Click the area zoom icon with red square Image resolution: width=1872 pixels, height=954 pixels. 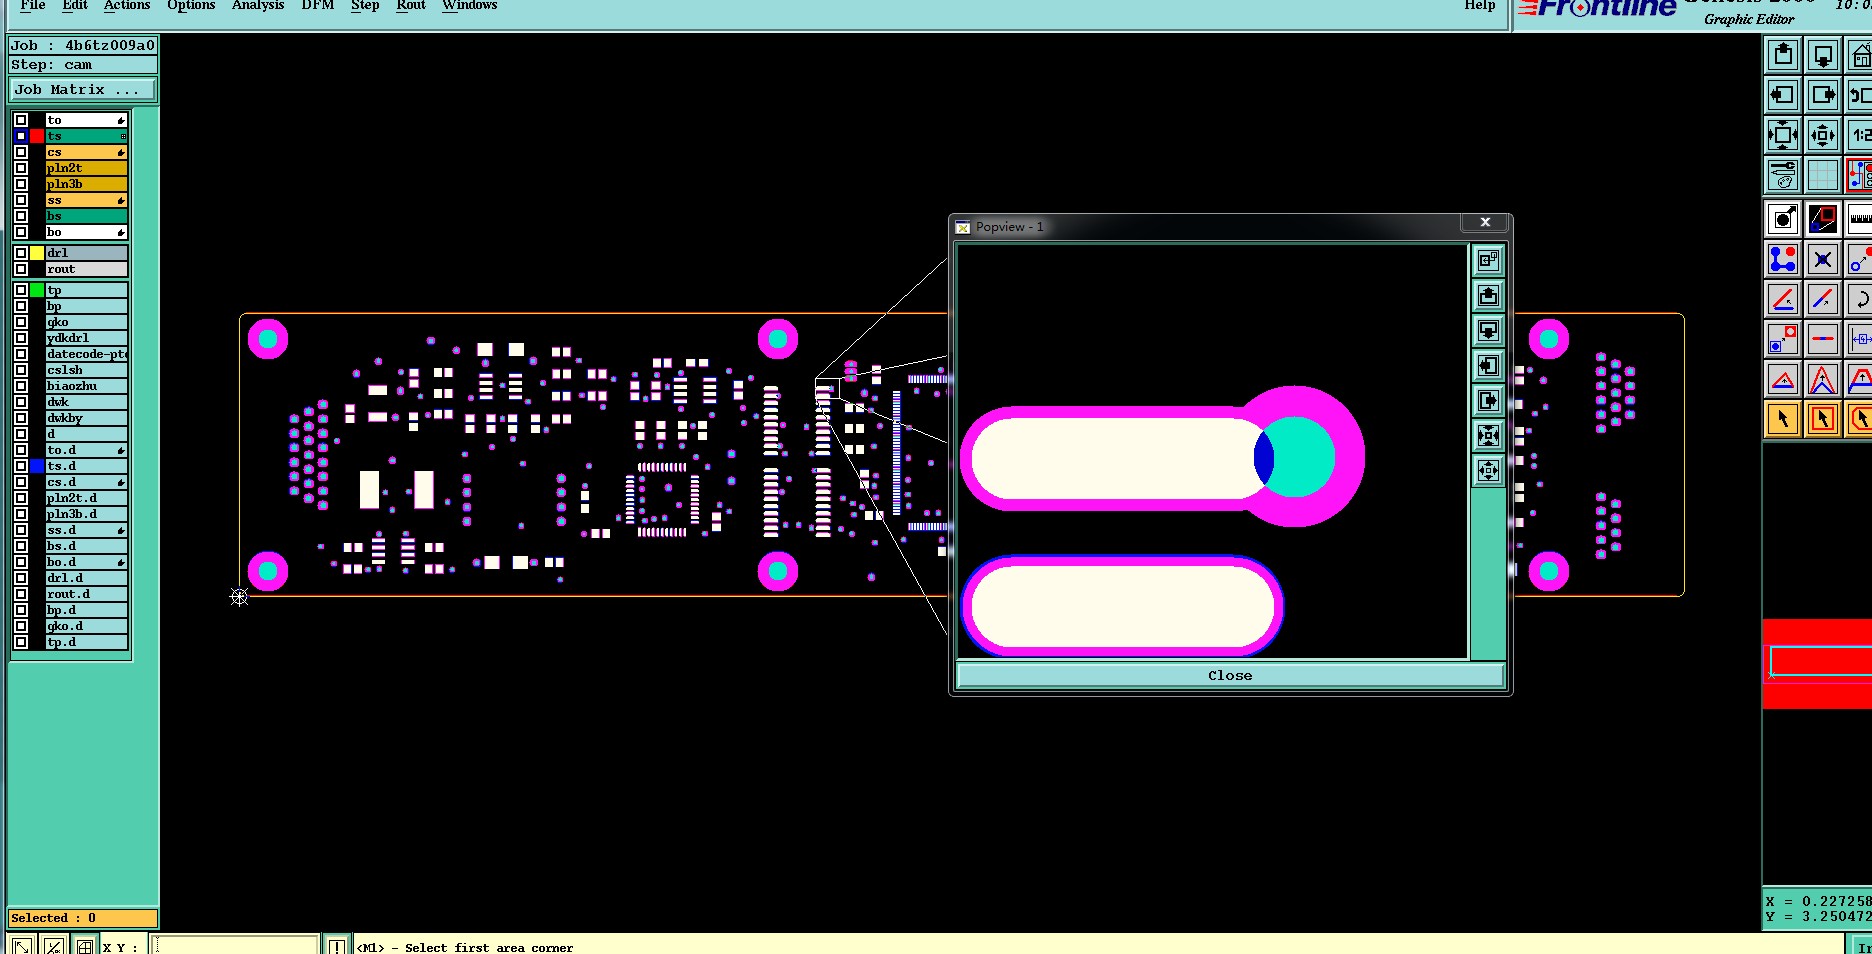pyautogui.click(x=1823, y=219)
